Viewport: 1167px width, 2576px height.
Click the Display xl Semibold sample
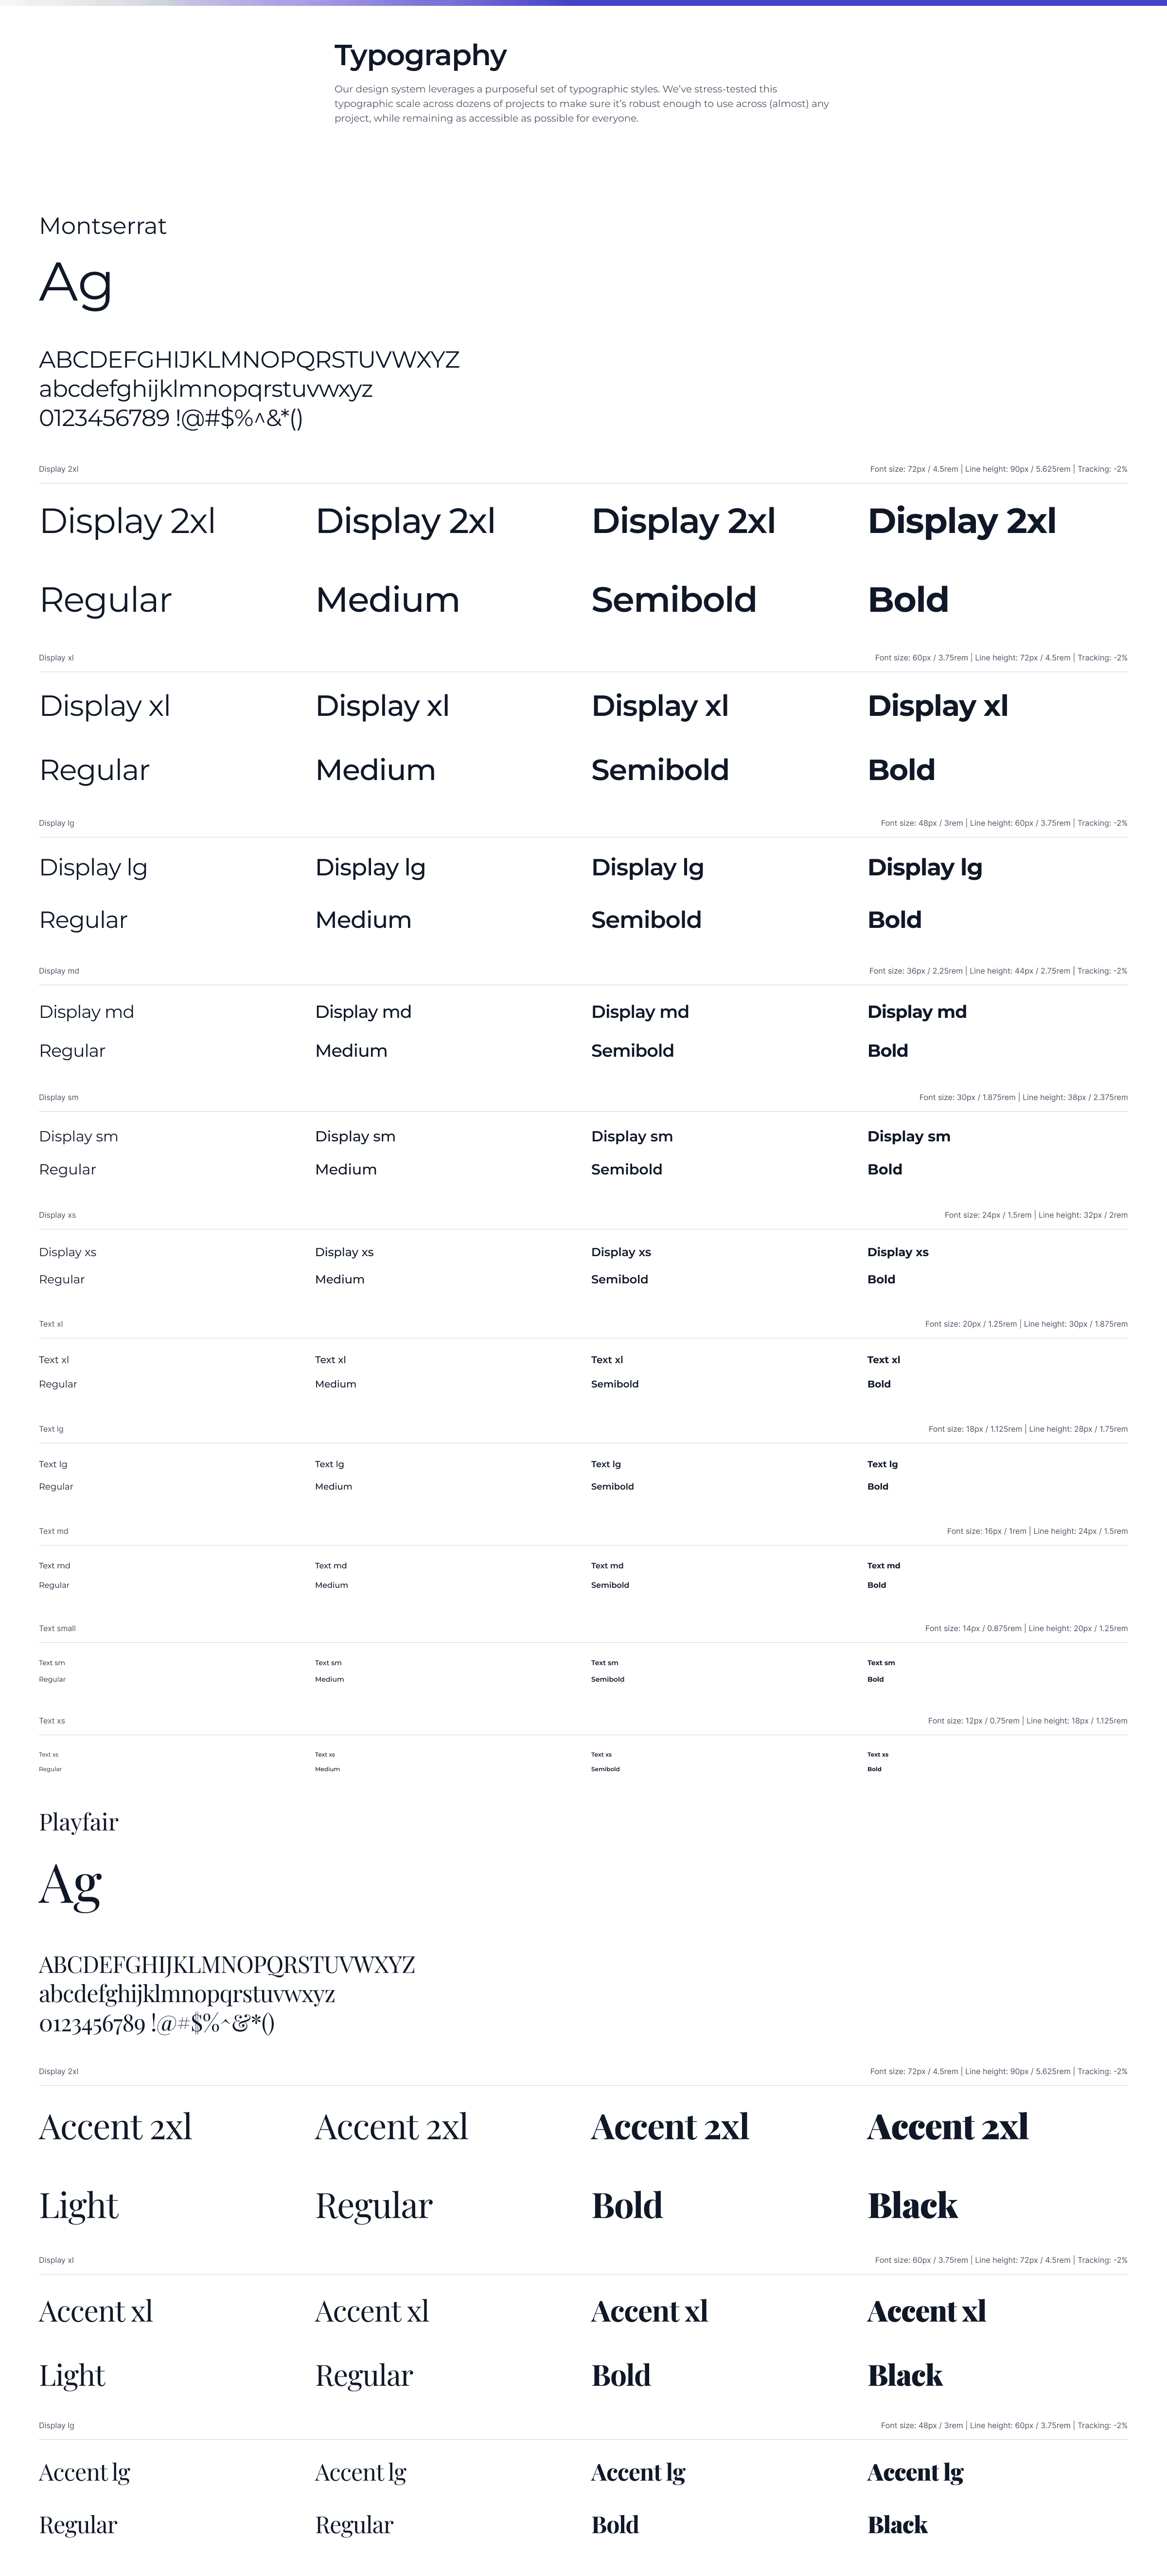660,738
